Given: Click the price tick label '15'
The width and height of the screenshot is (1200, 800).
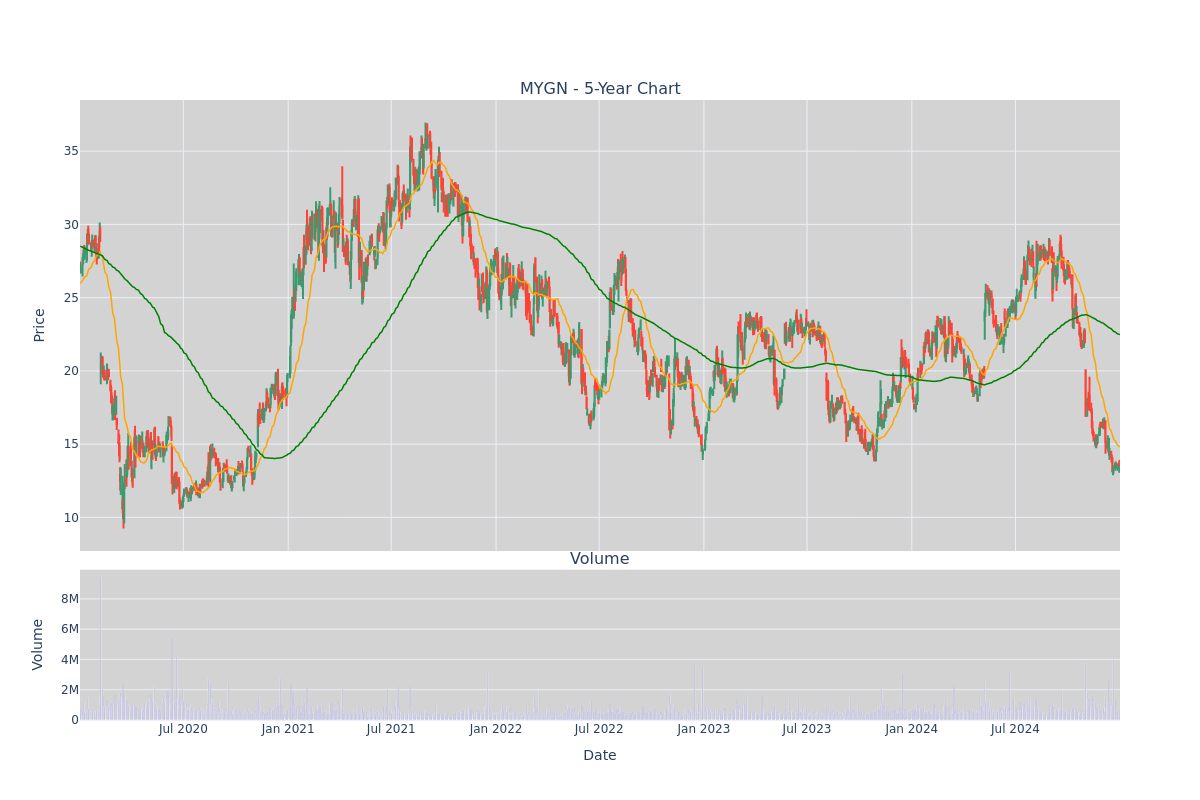Looking at the screenshot, I should [x=72, y=444].
